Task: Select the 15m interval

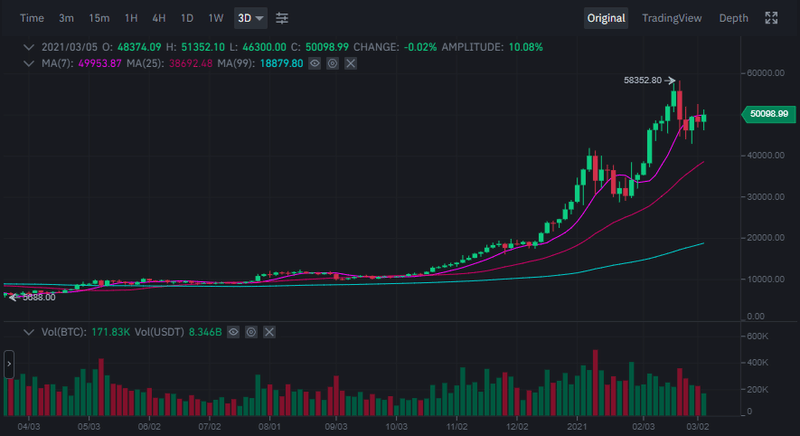Action: tap(99, 18)
